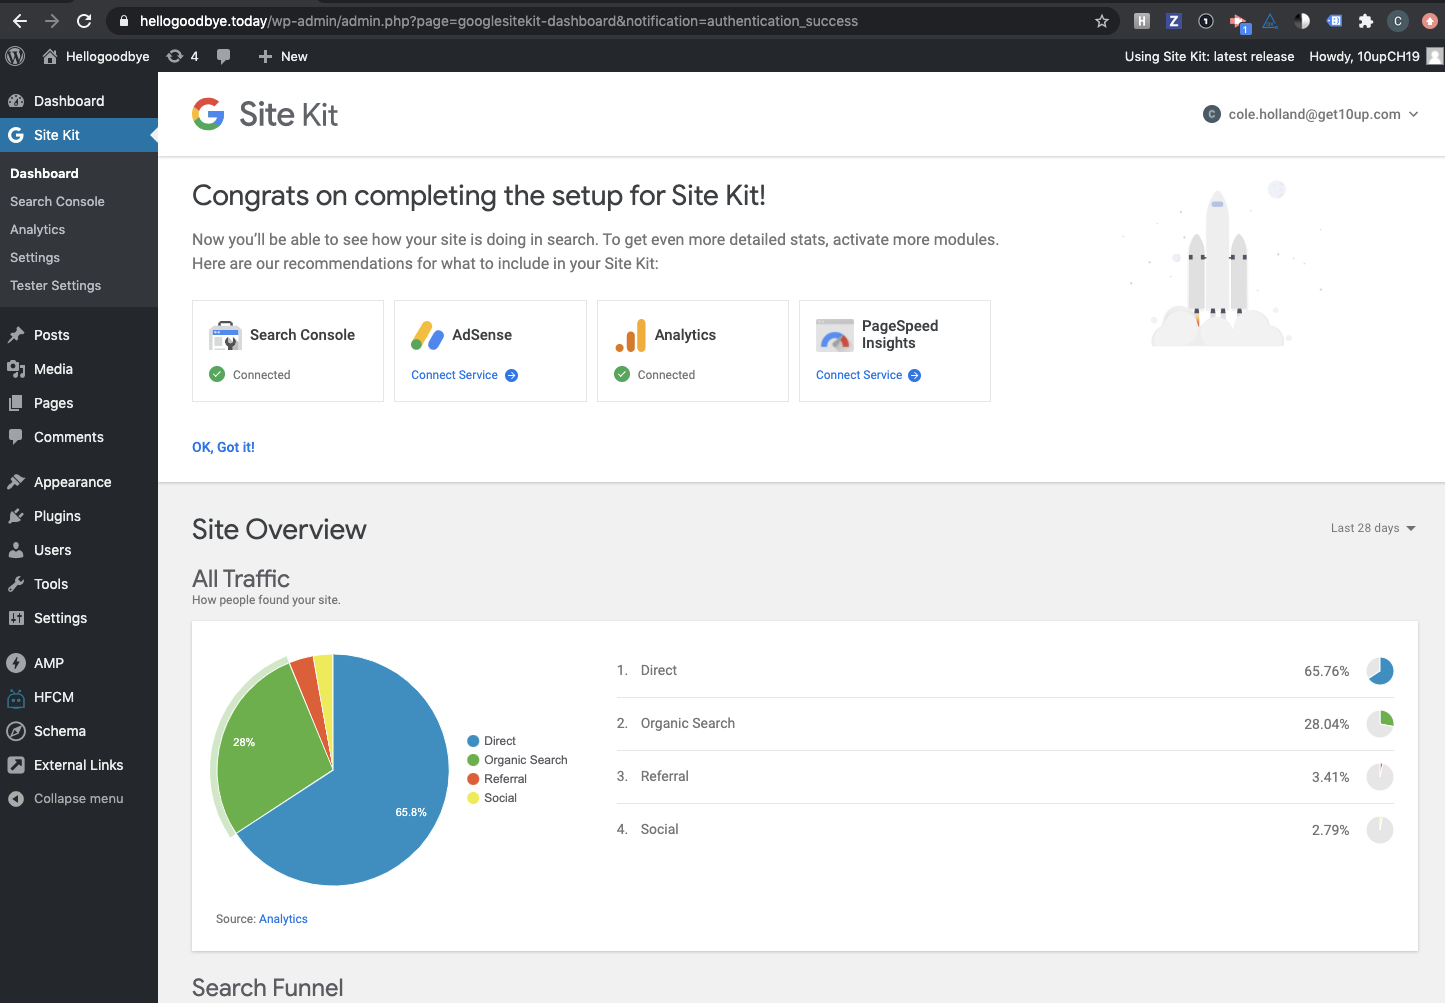
Task: Reload the page in the browser
Action: 84,21
